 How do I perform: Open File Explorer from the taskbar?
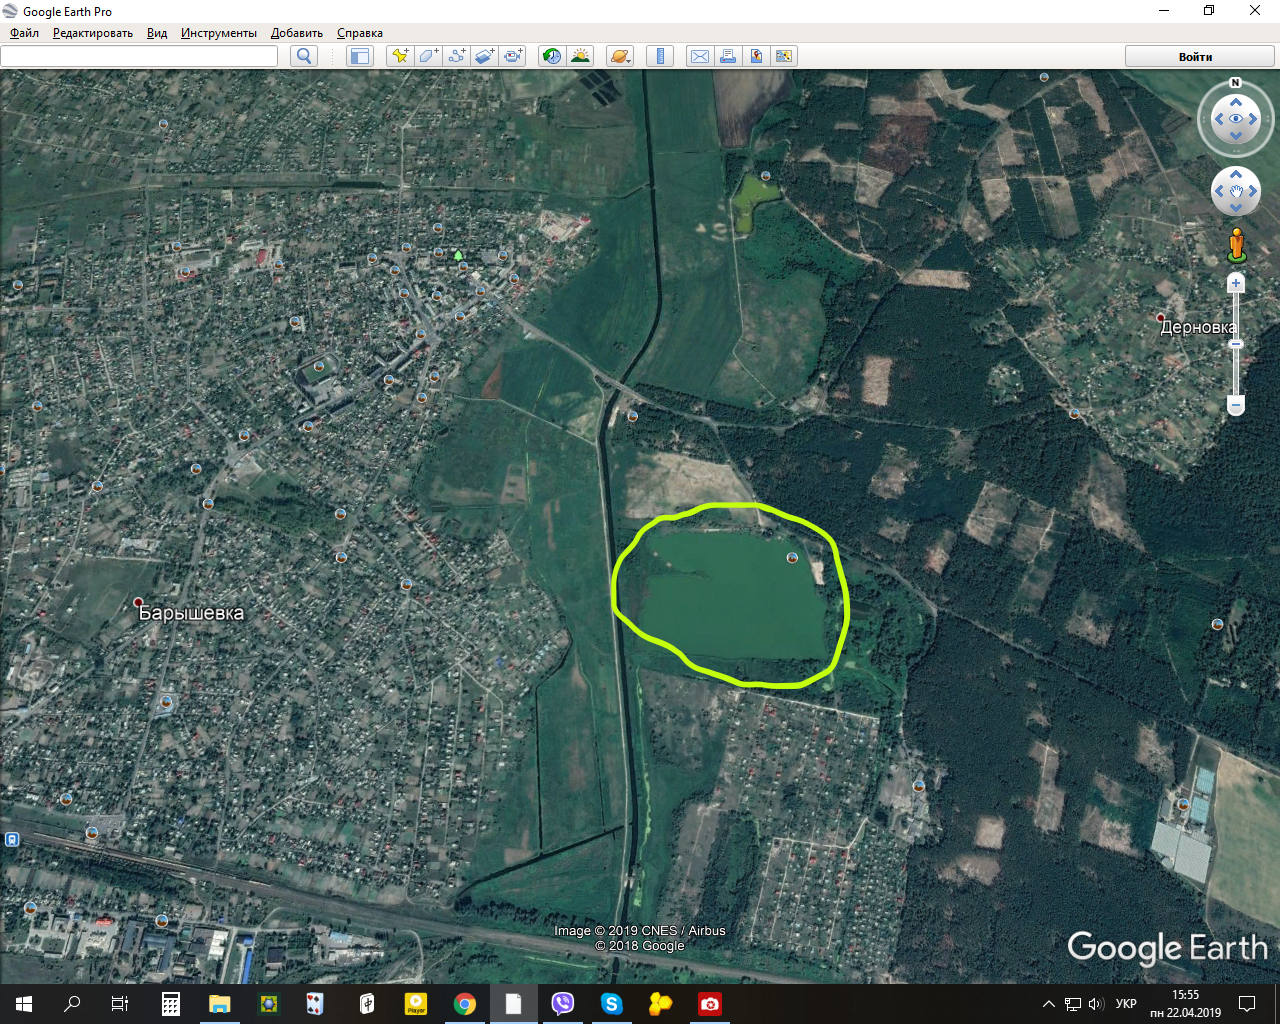tap(220, 1004)
